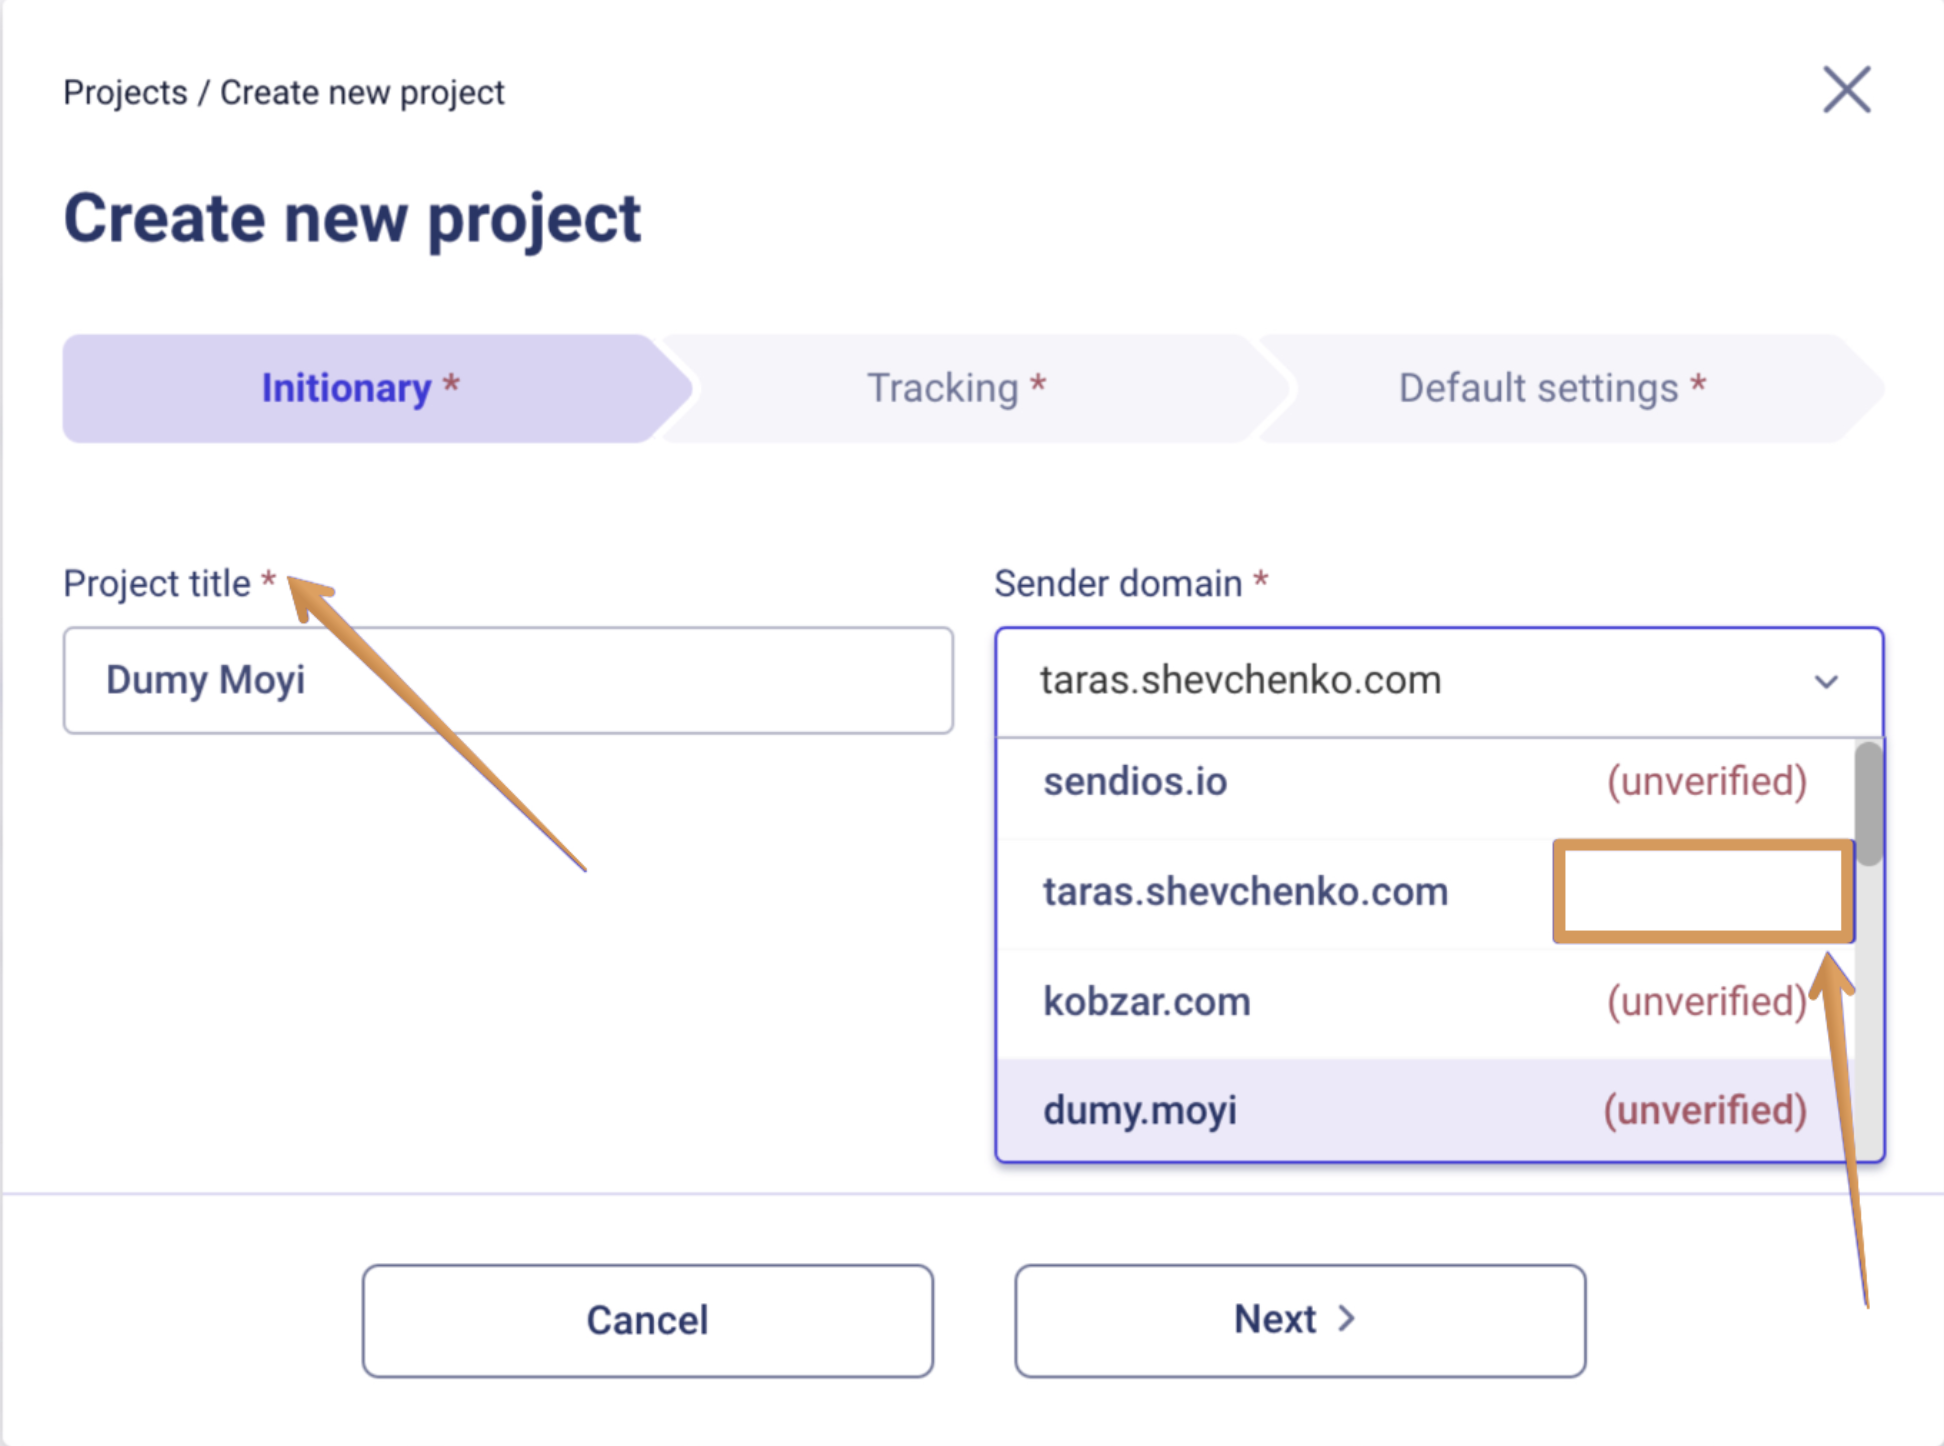Click the arrow icon inside Next button
The width and height of the screenshot is (1944, 1446).
[x=1347, y=1319]
